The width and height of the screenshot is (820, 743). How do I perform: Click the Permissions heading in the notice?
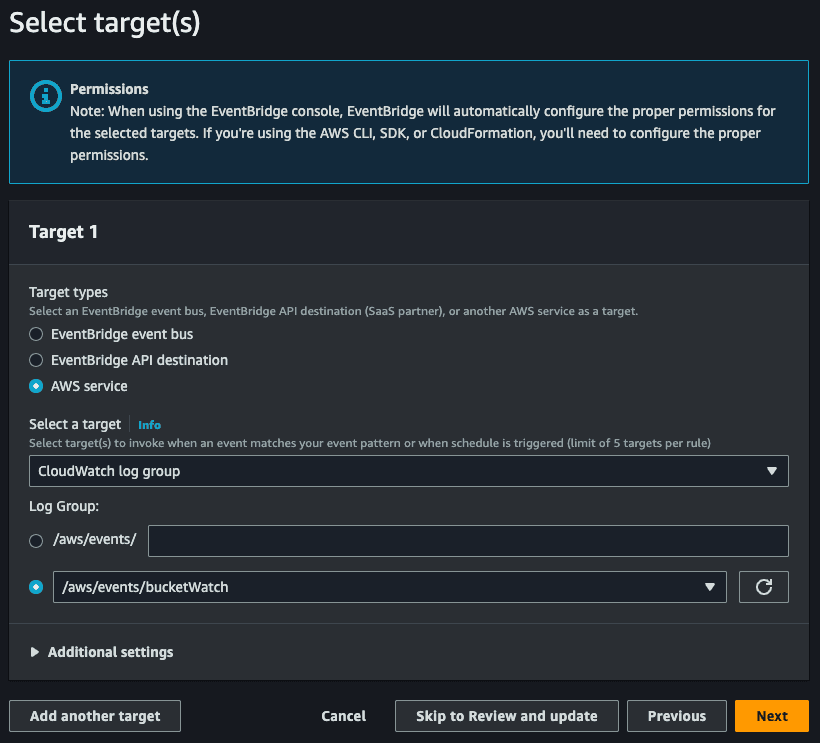[109, 89]
